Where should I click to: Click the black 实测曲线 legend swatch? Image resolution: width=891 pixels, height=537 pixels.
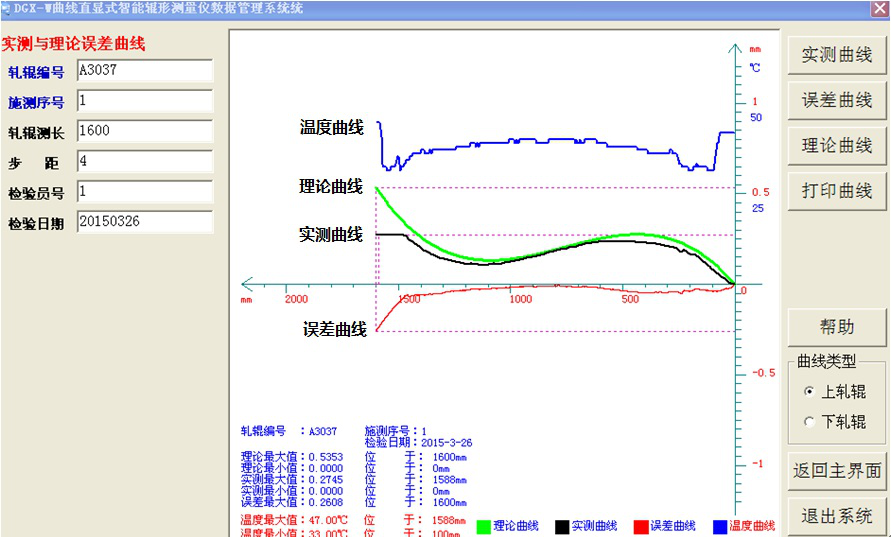coord(562,526)
